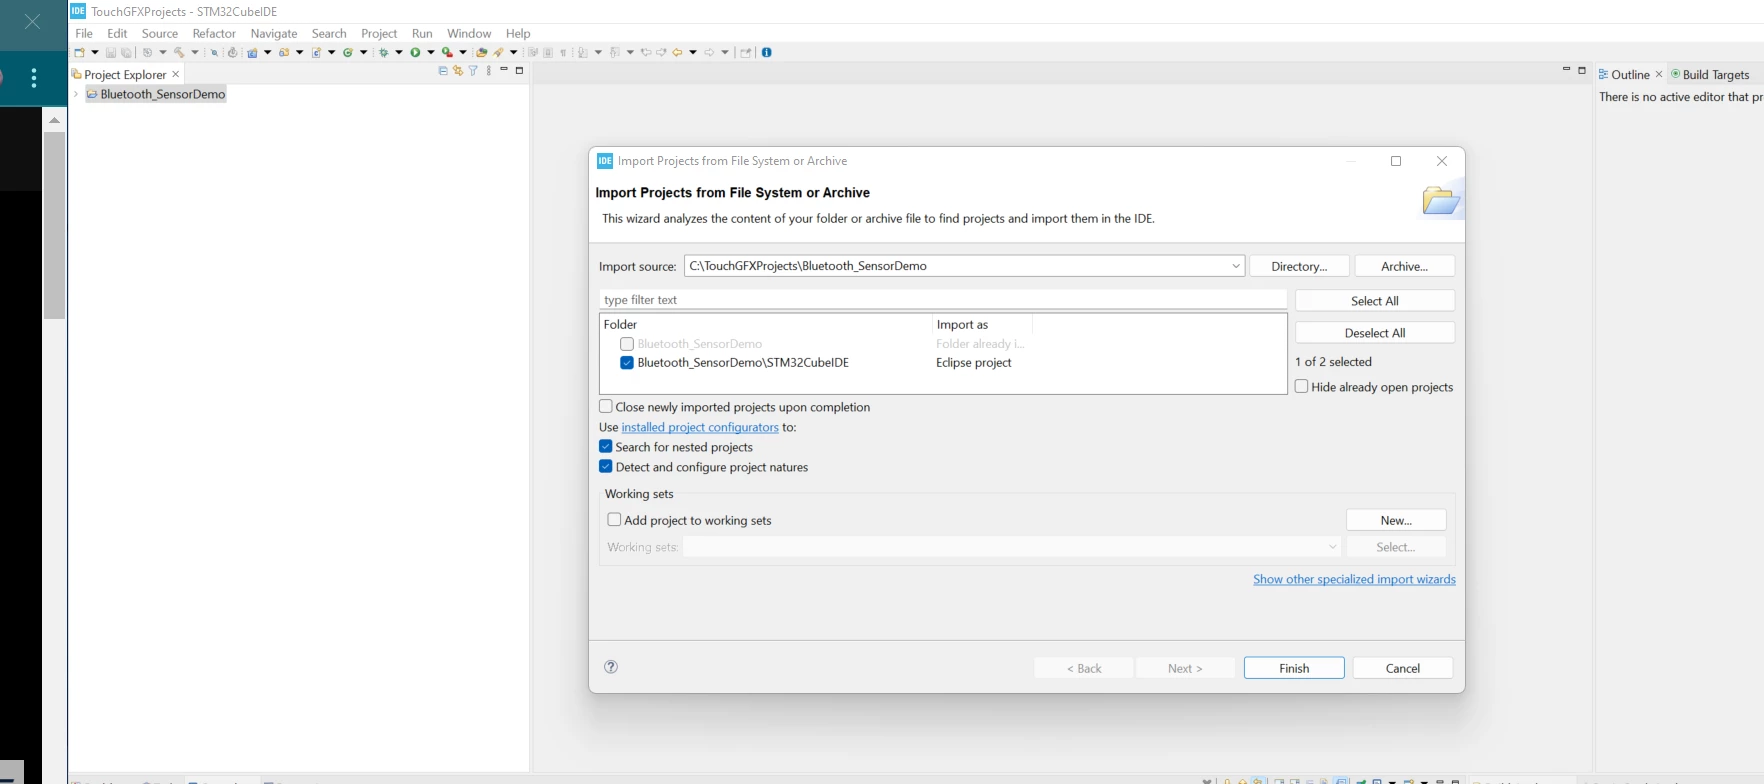This screenshot has height=784, width=1764.
Task: Open the Working sets combo box
Action: [1012, 547]
